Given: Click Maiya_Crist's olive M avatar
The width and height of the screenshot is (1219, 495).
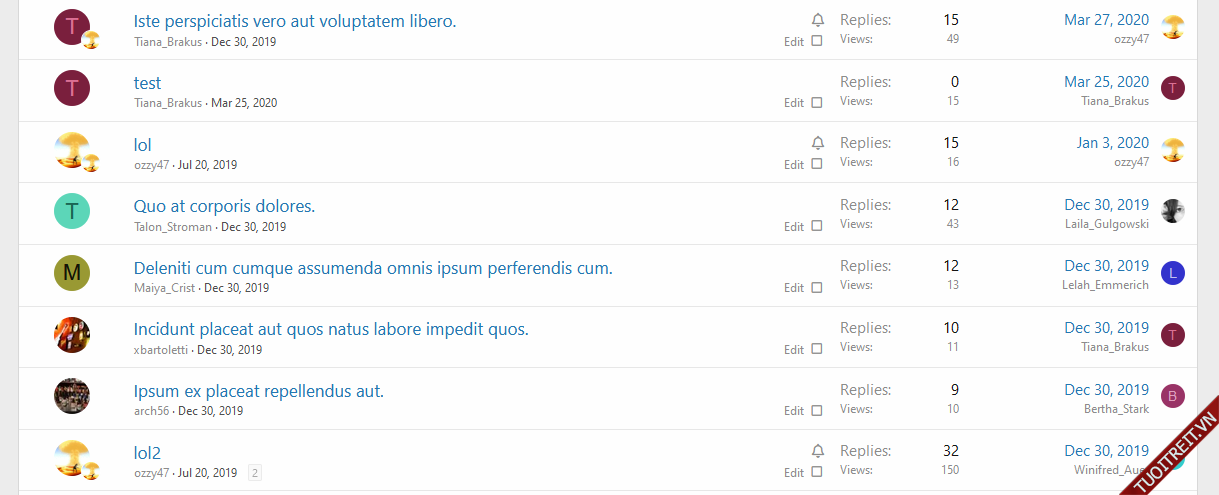Looking at the screenshot, I should click(72, 273).
